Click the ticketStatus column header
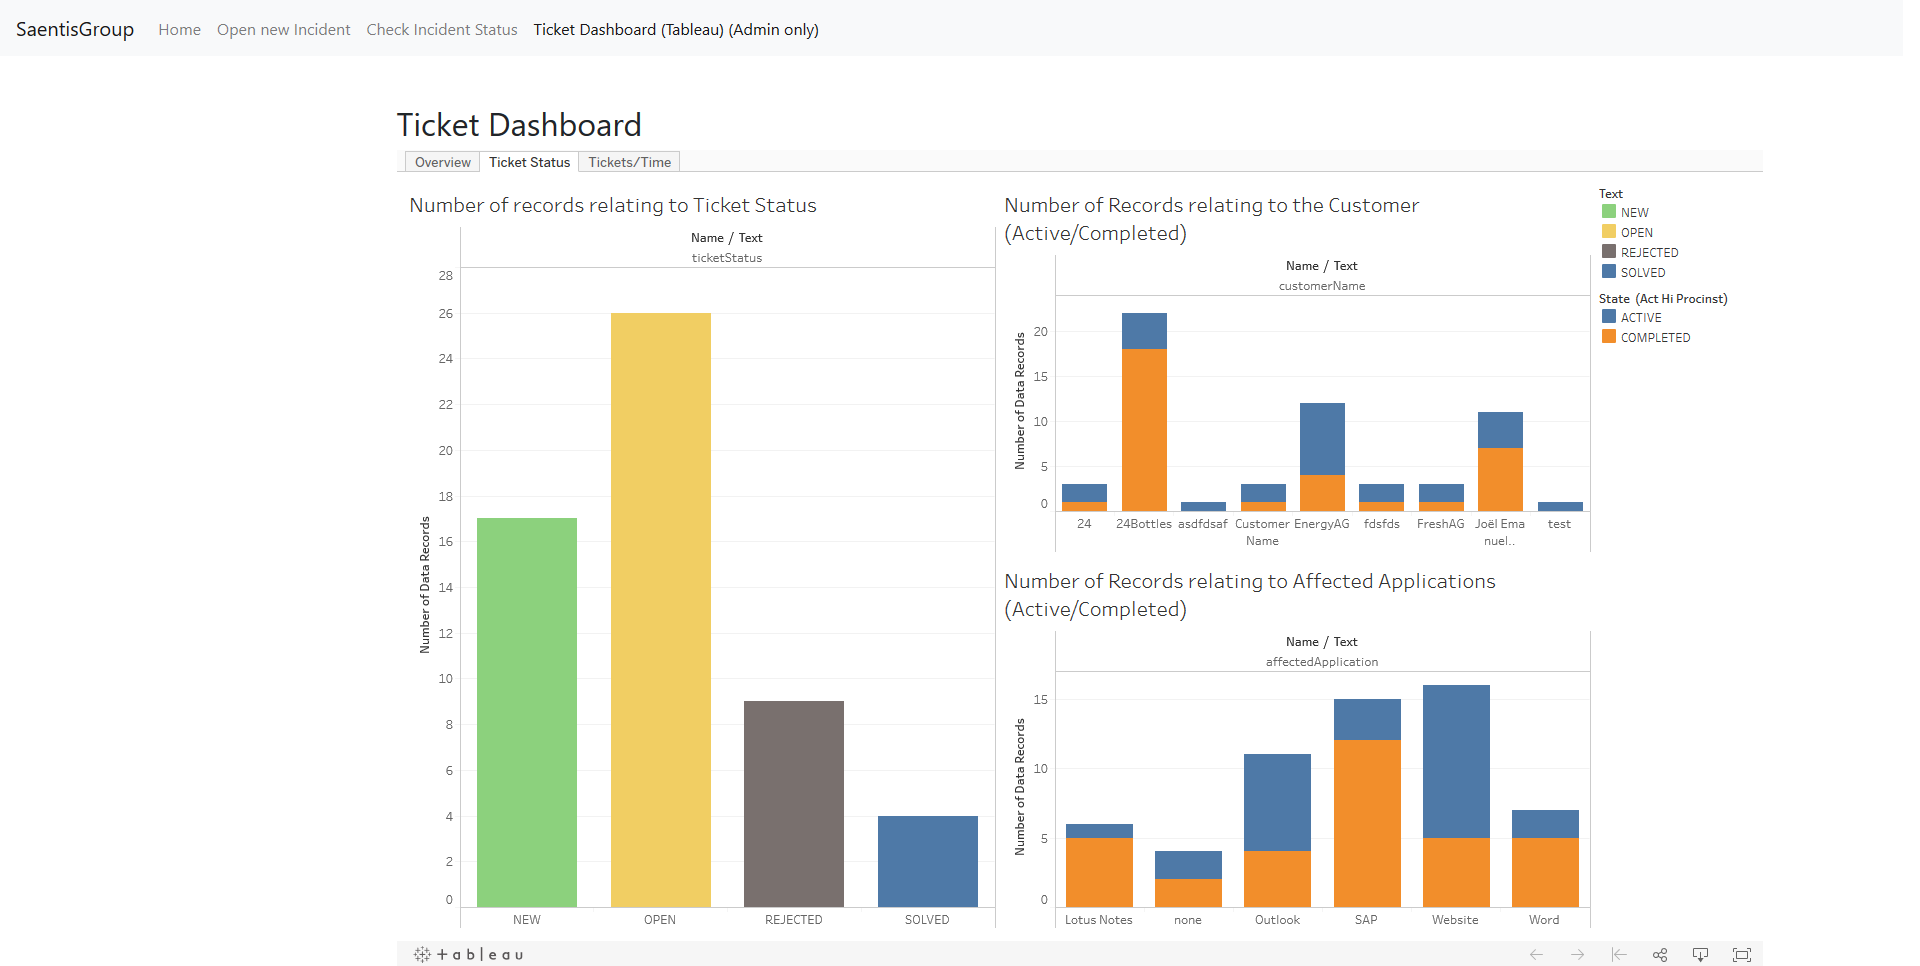This screenshot has height=966, width=1920. [x=727, y=258]
